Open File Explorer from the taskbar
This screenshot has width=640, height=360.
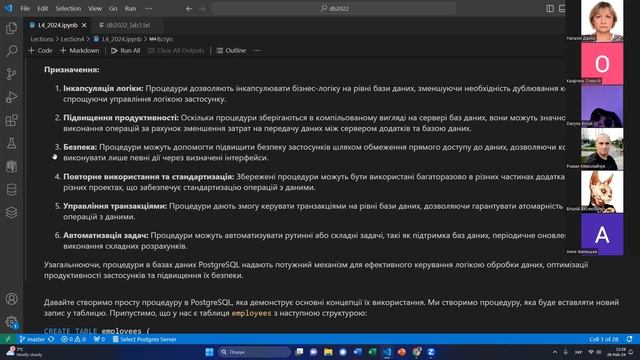point(328,352)
